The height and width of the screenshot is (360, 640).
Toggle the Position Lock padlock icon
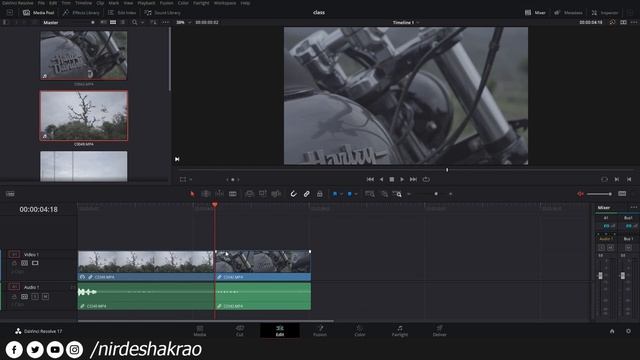320,194
